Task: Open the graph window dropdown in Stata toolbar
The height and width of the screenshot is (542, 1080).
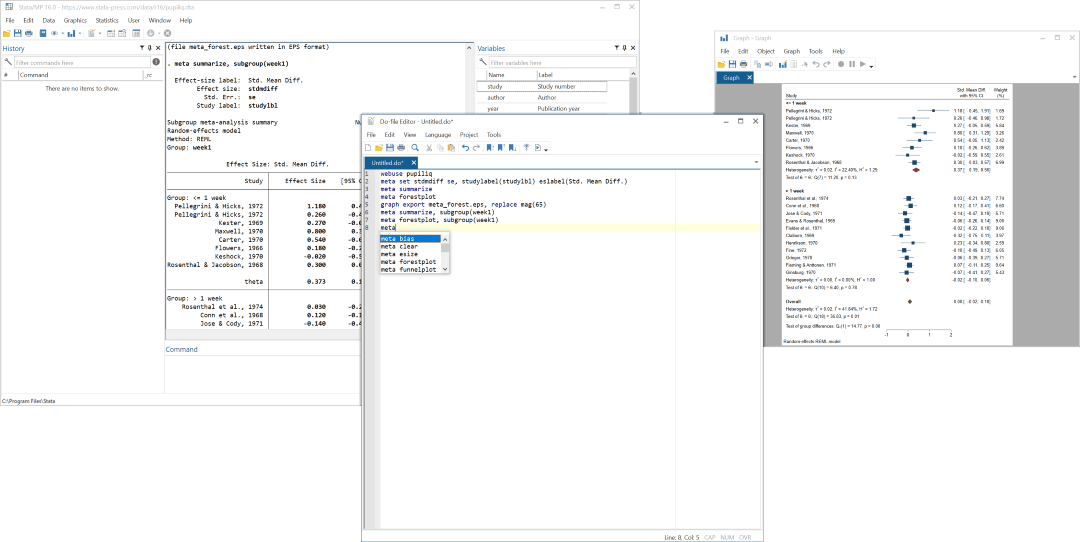Action: coord(78,33)
